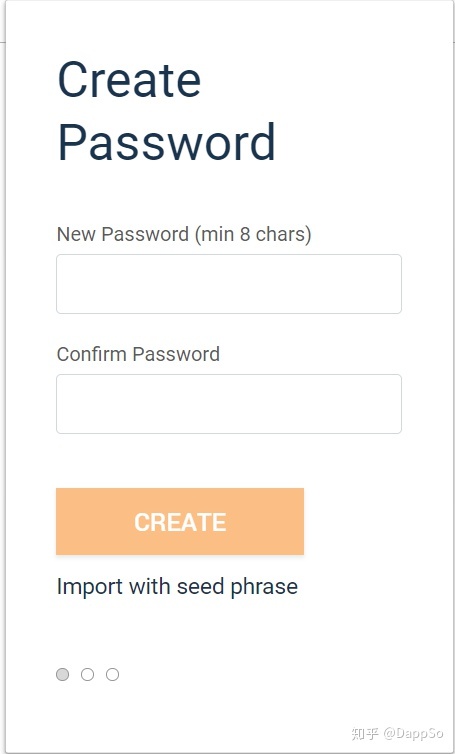The image size is (455, 754).
Task: Click the 'Create Password' heading
Action: (166, 111)
